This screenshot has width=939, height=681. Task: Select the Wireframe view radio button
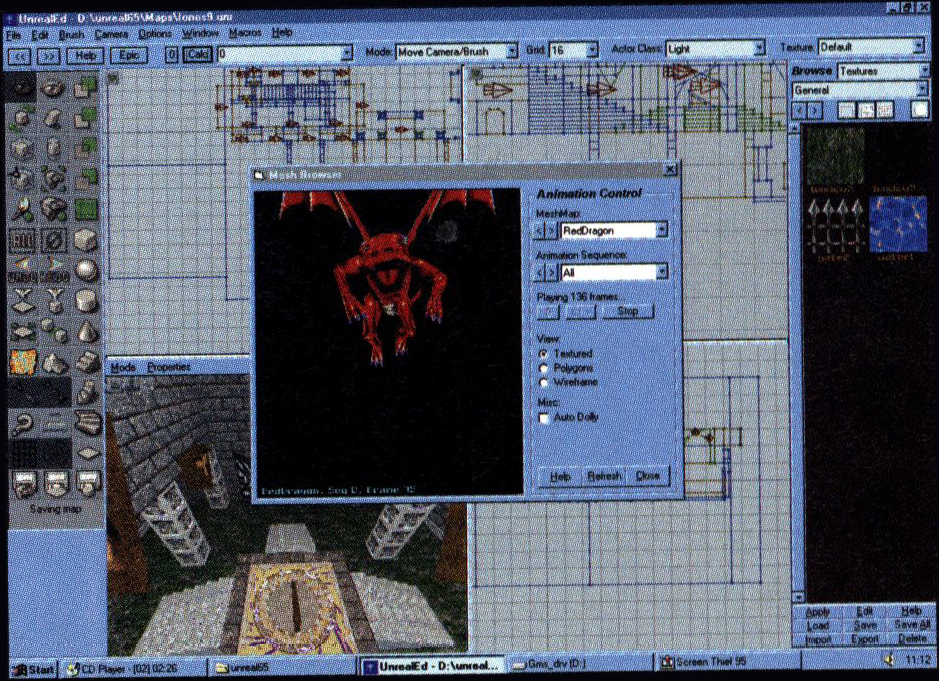[544, 382]
